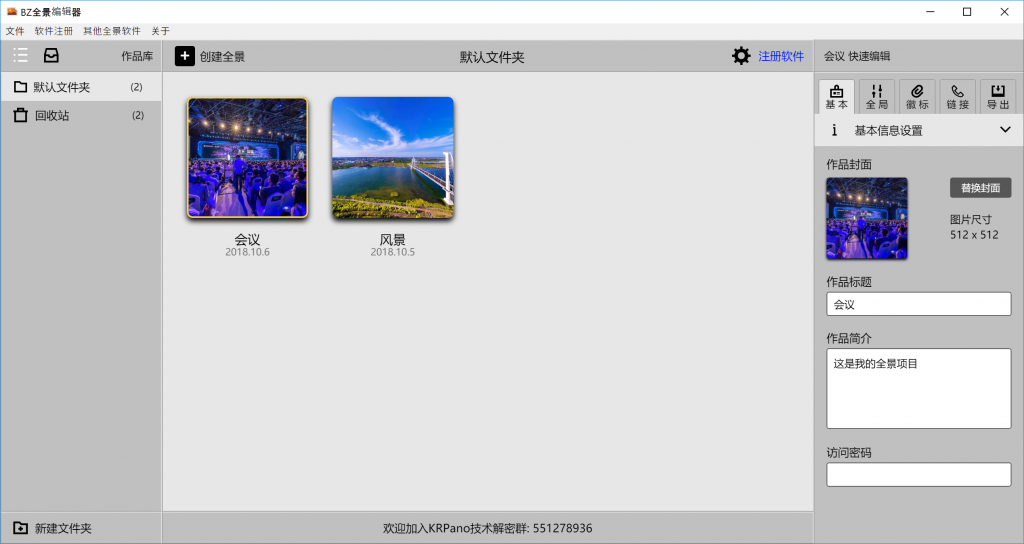
Task: Click the 访问密码 input field
Action: [918, 474]
